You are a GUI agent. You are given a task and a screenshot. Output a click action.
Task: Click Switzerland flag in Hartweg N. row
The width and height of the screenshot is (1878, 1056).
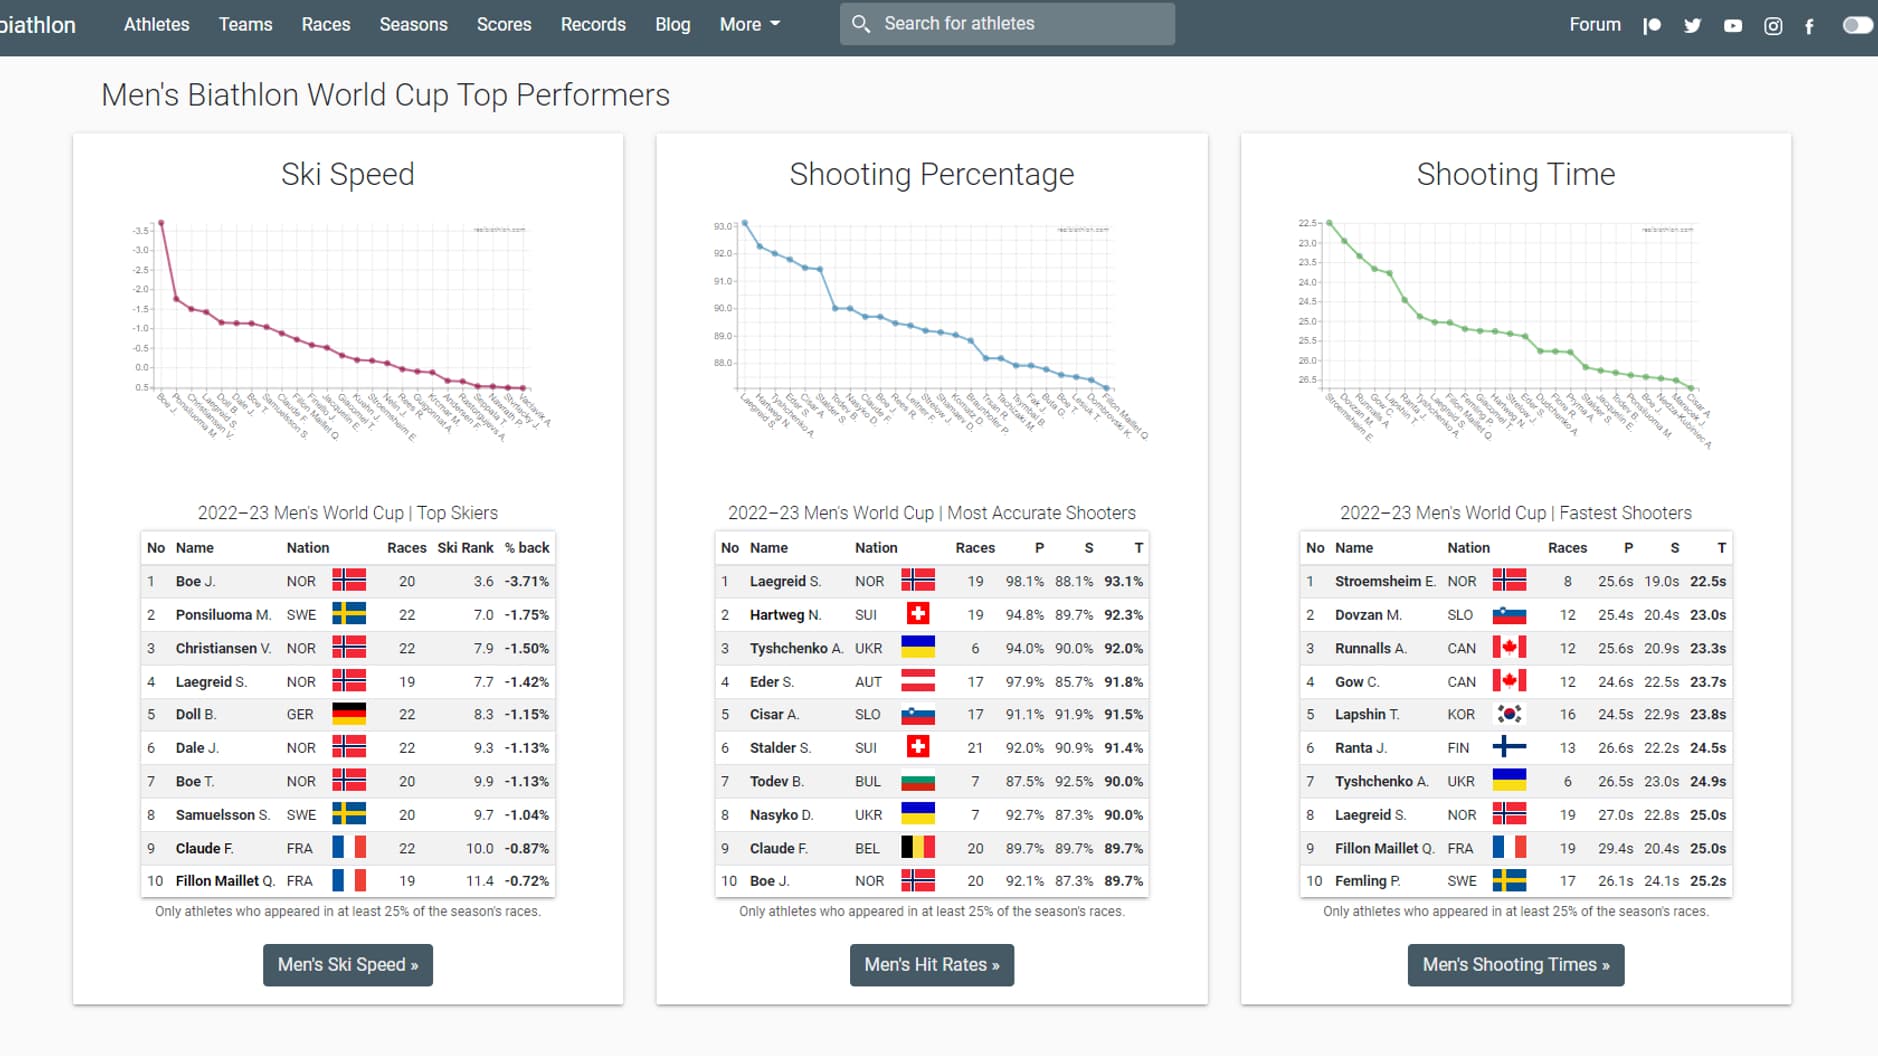(x=918, y=614)
